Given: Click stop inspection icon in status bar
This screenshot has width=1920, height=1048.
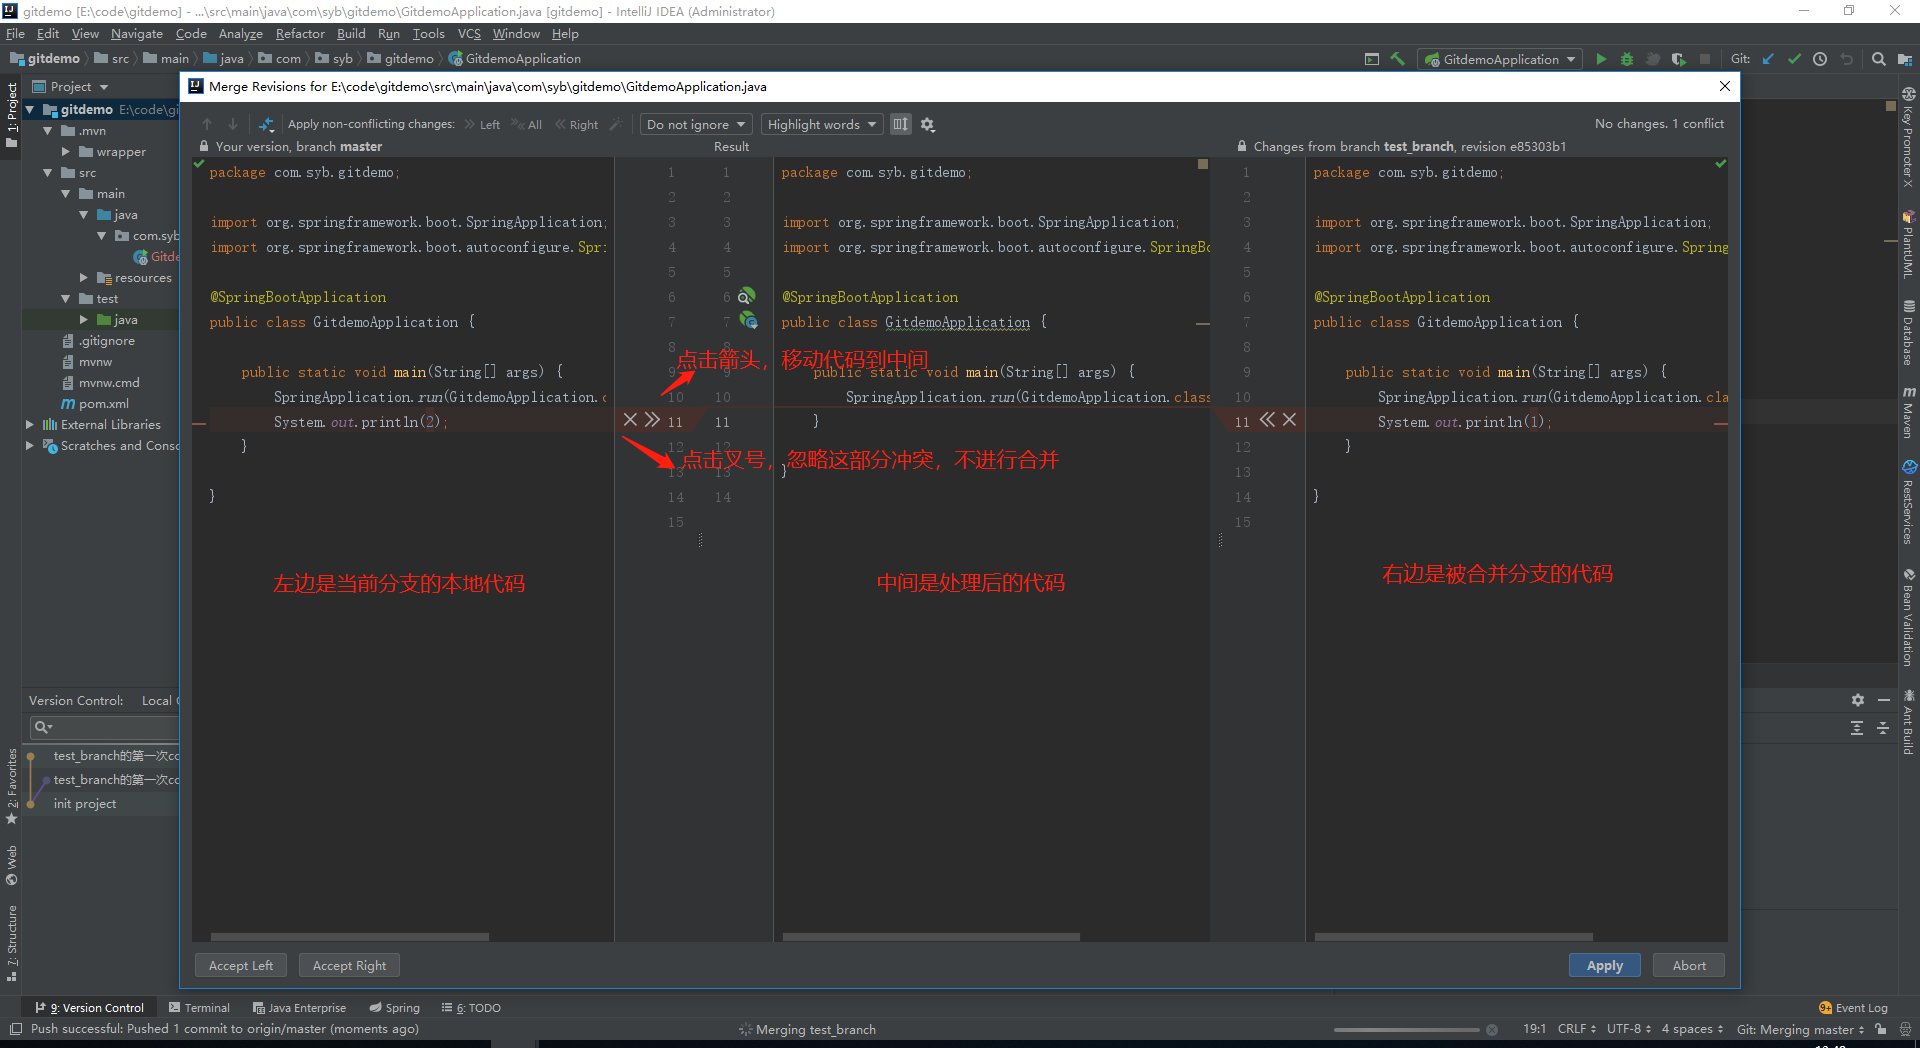Looking at the screenshot, I should pos(1492,1030).
